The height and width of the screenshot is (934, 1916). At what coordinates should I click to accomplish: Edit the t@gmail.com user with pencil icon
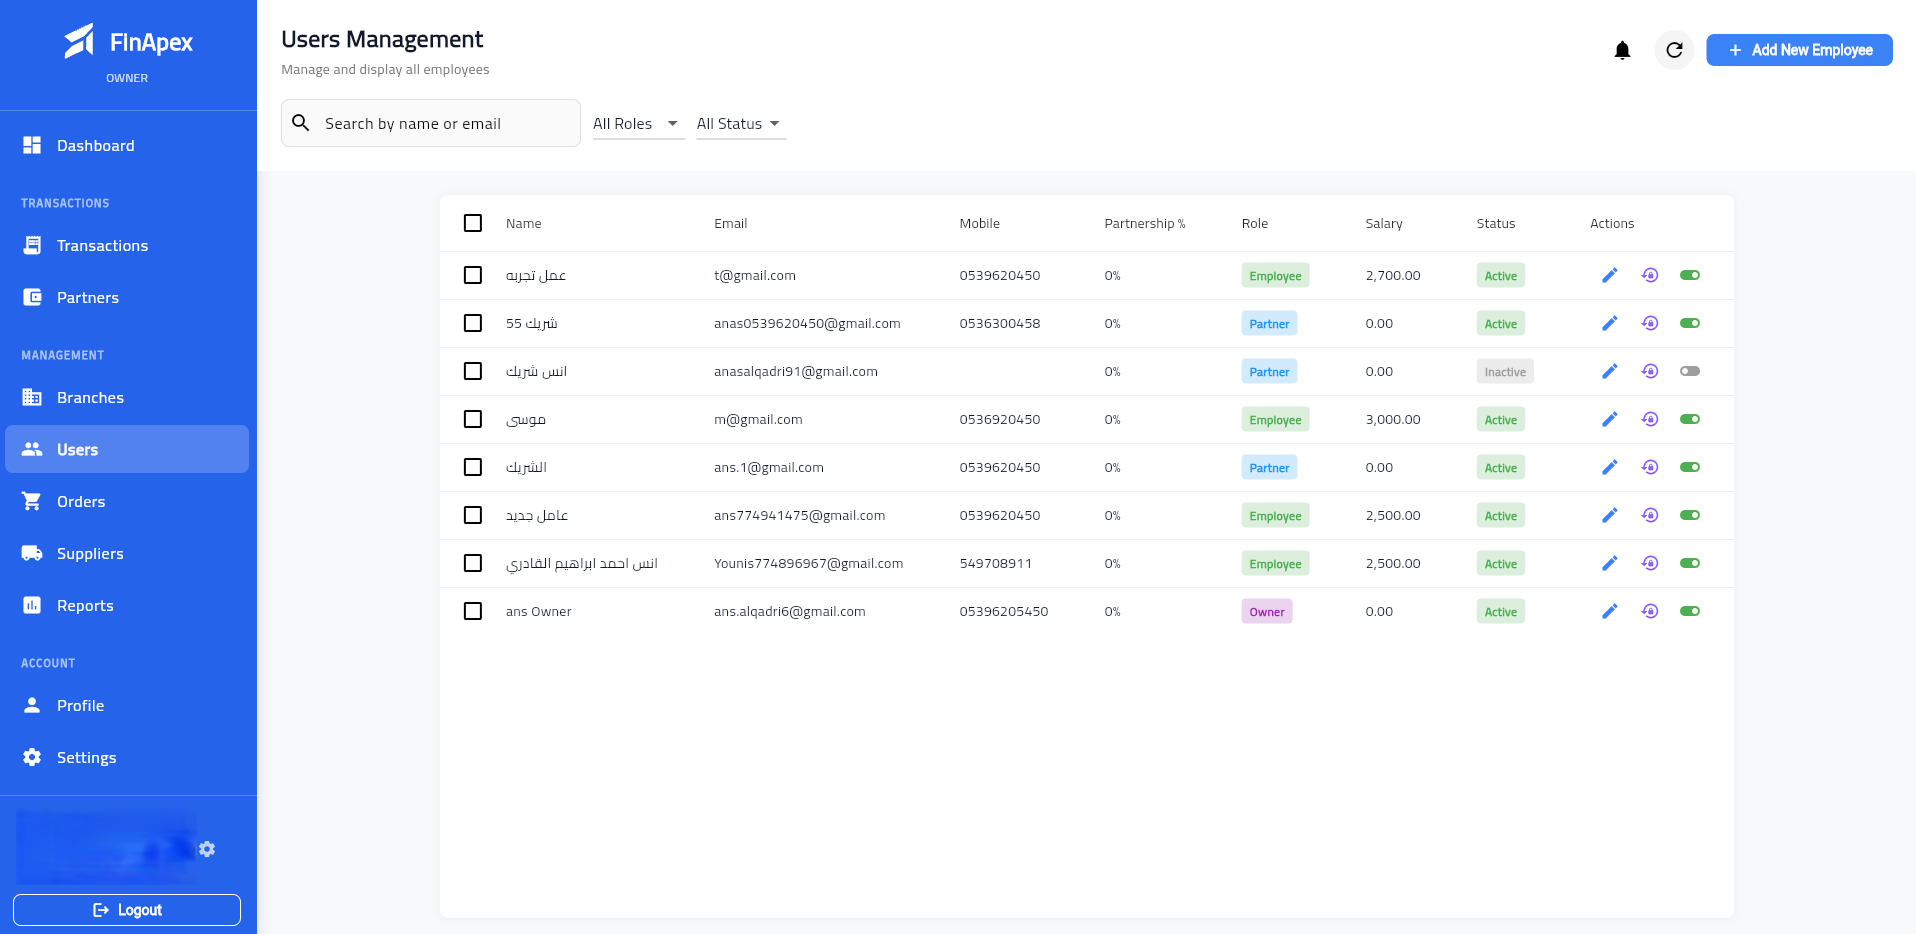tap(1610, 275)
